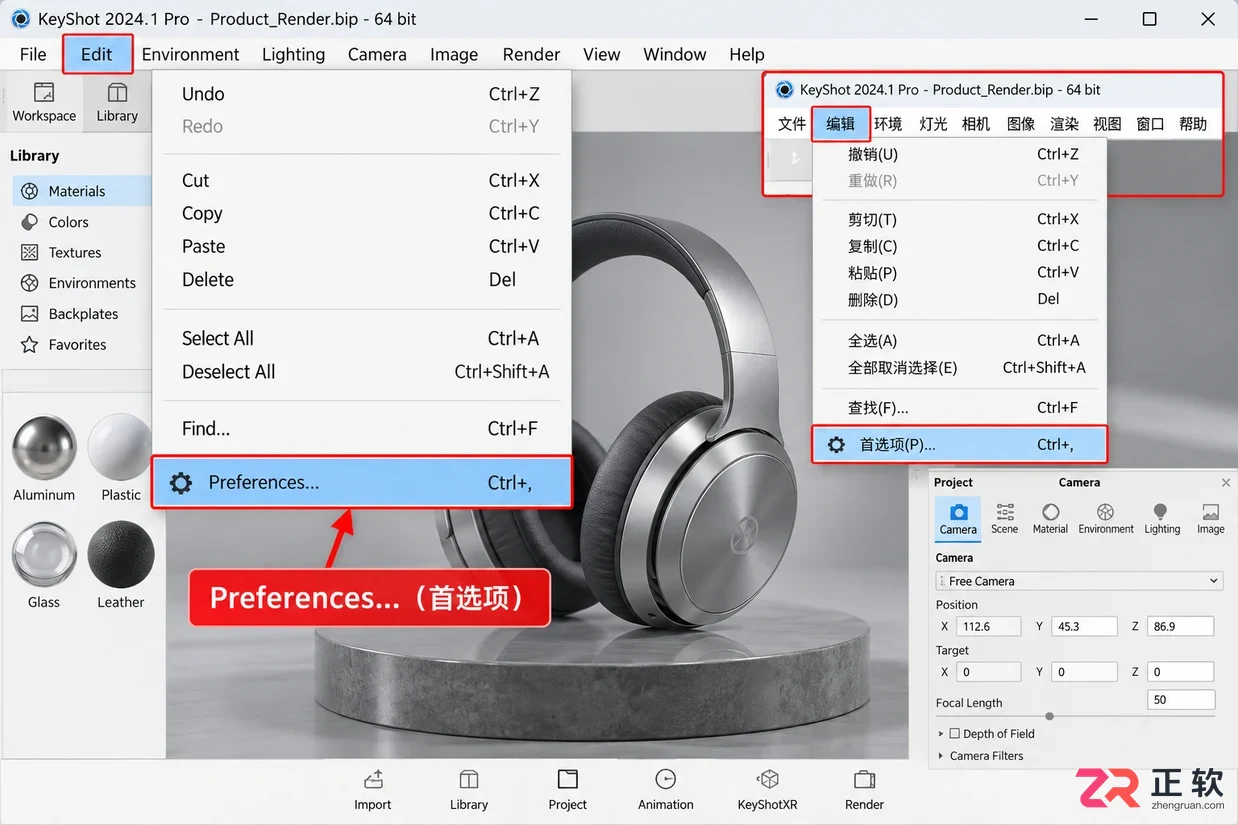Open the Project button in the bottom toolbar
Screen dimensions: 1238x825
point(568,790)
